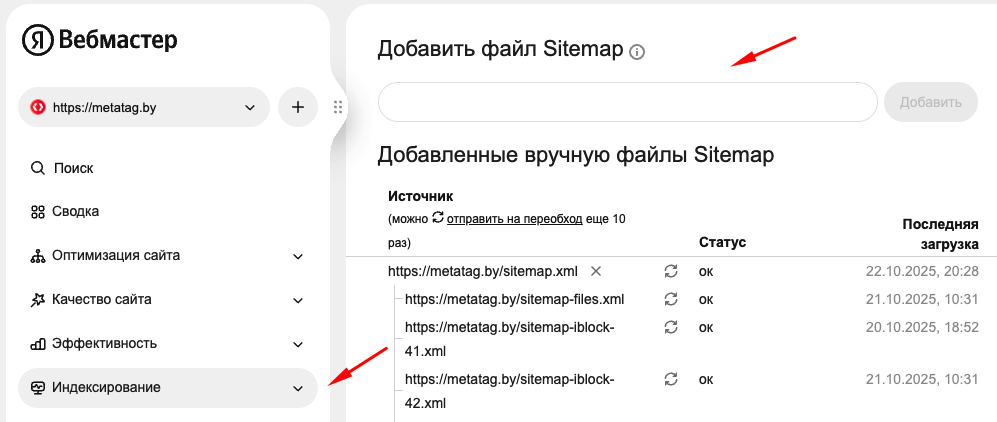Recrawl sitemap-iblock-42.xml using the refresh icon
Viewport: 997px width, 422px height.
tap(671, 379)
